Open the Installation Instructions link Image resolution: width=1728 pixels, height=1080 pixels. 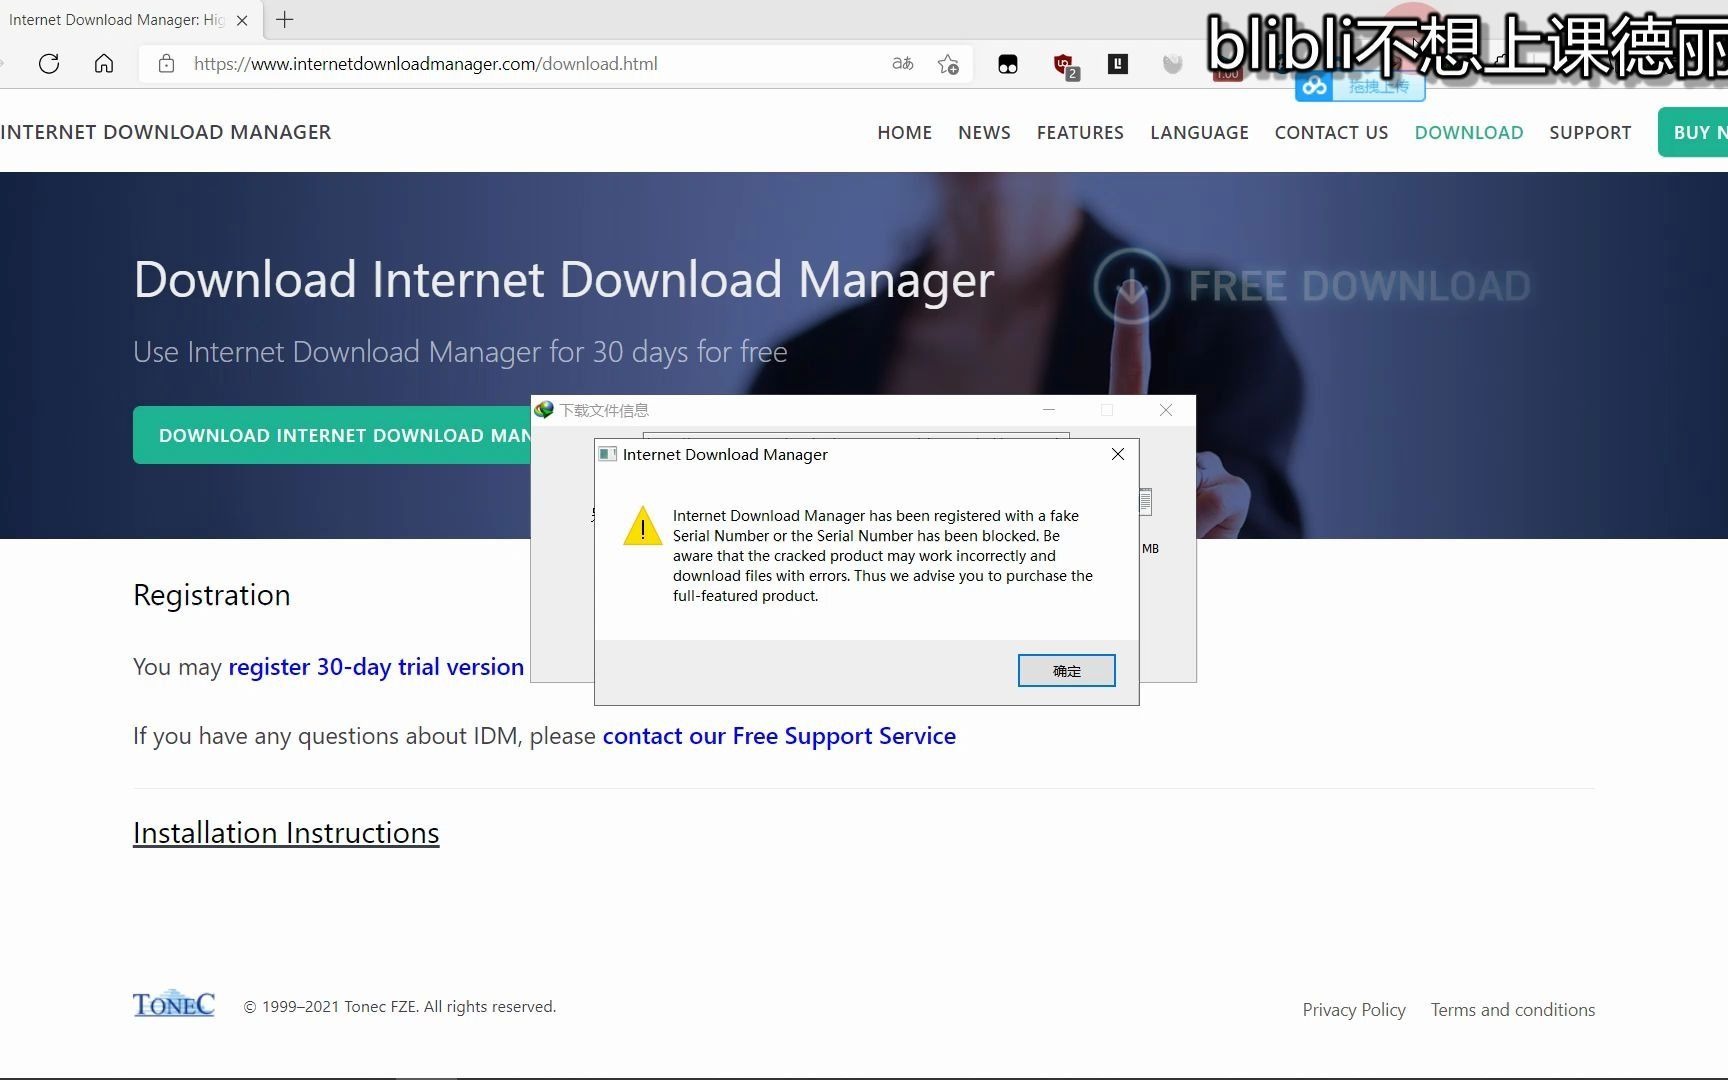pyautogui.click(x=286, y=833)
